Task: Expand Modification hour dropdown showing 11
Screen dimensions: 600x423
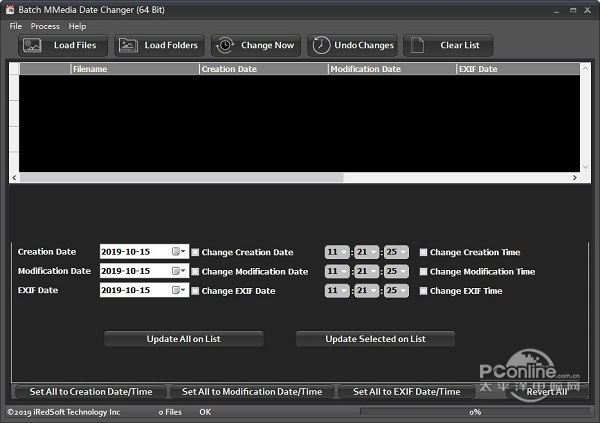Action: tap(337, 271)
